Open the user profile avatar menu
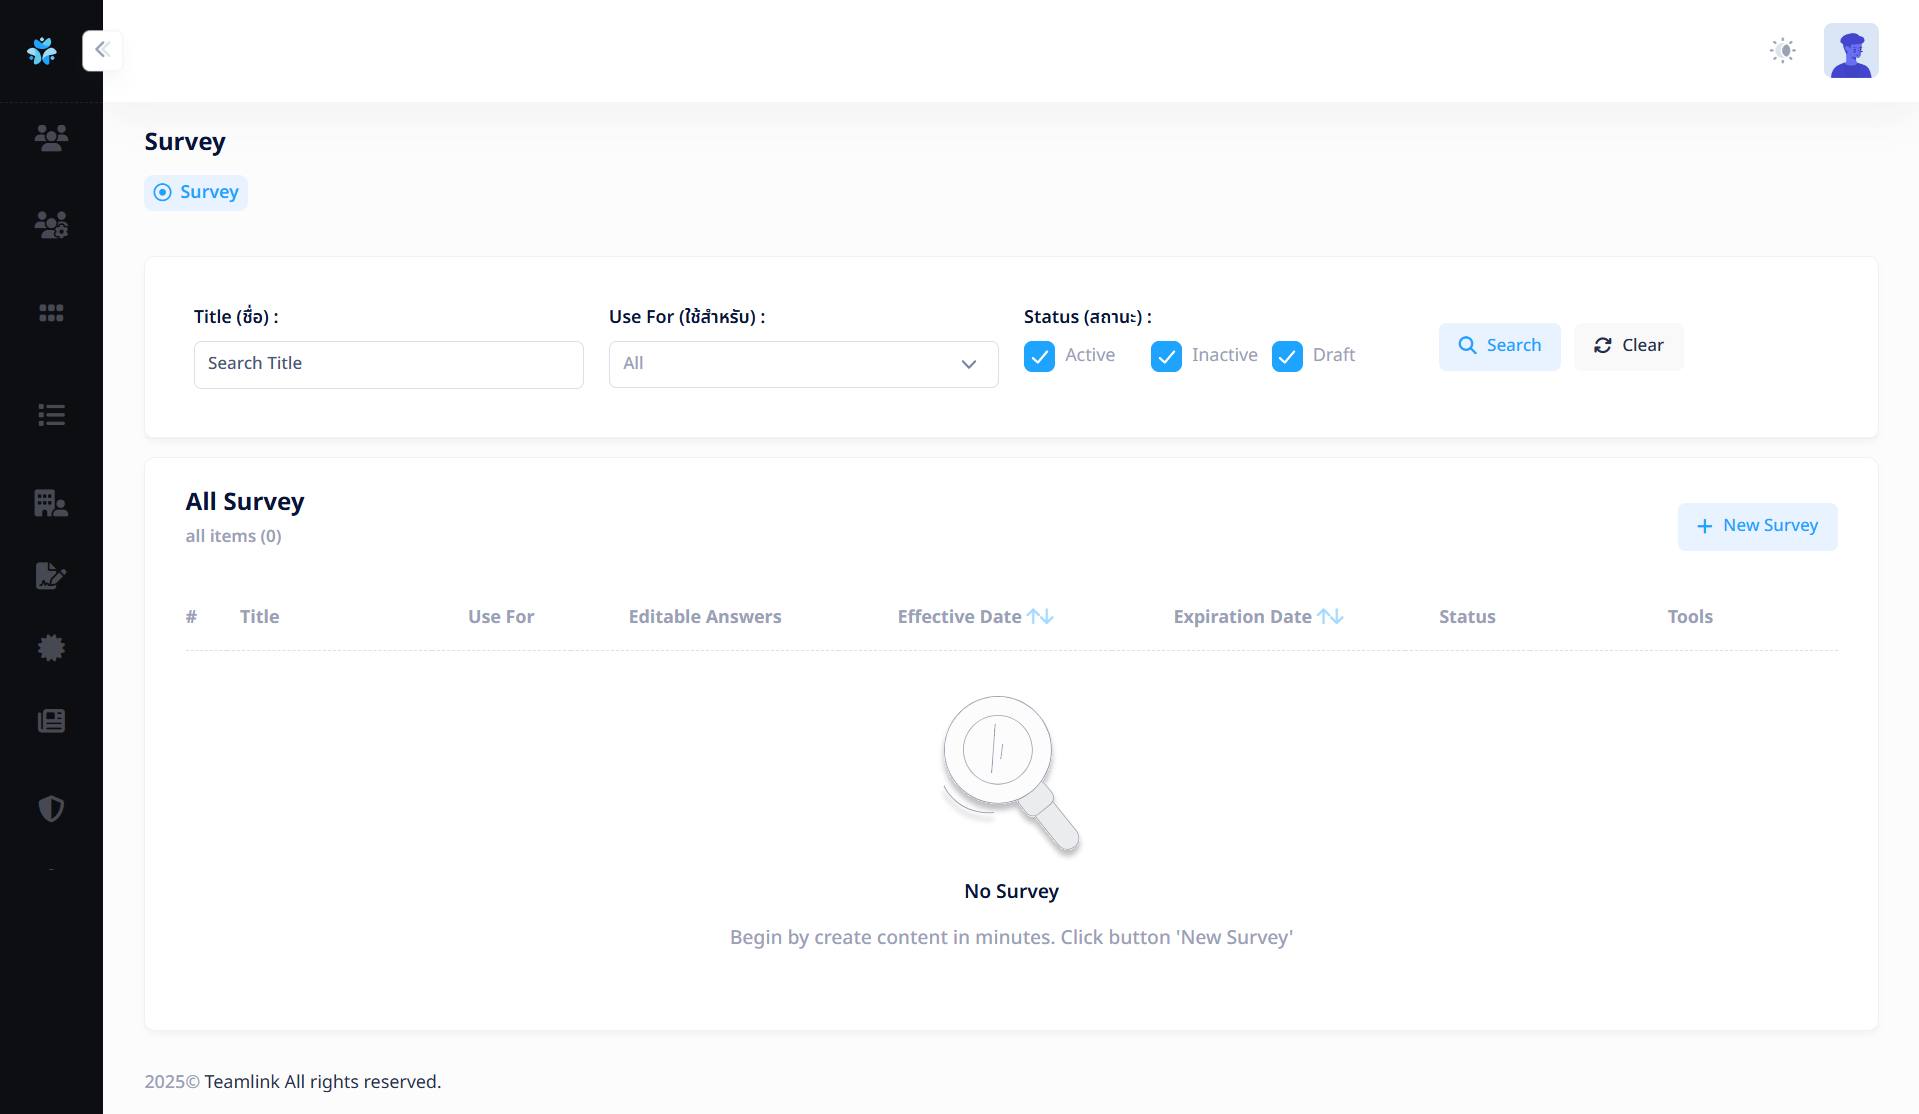Viewport: 1919px width, 1114px height. point(1850,51)
